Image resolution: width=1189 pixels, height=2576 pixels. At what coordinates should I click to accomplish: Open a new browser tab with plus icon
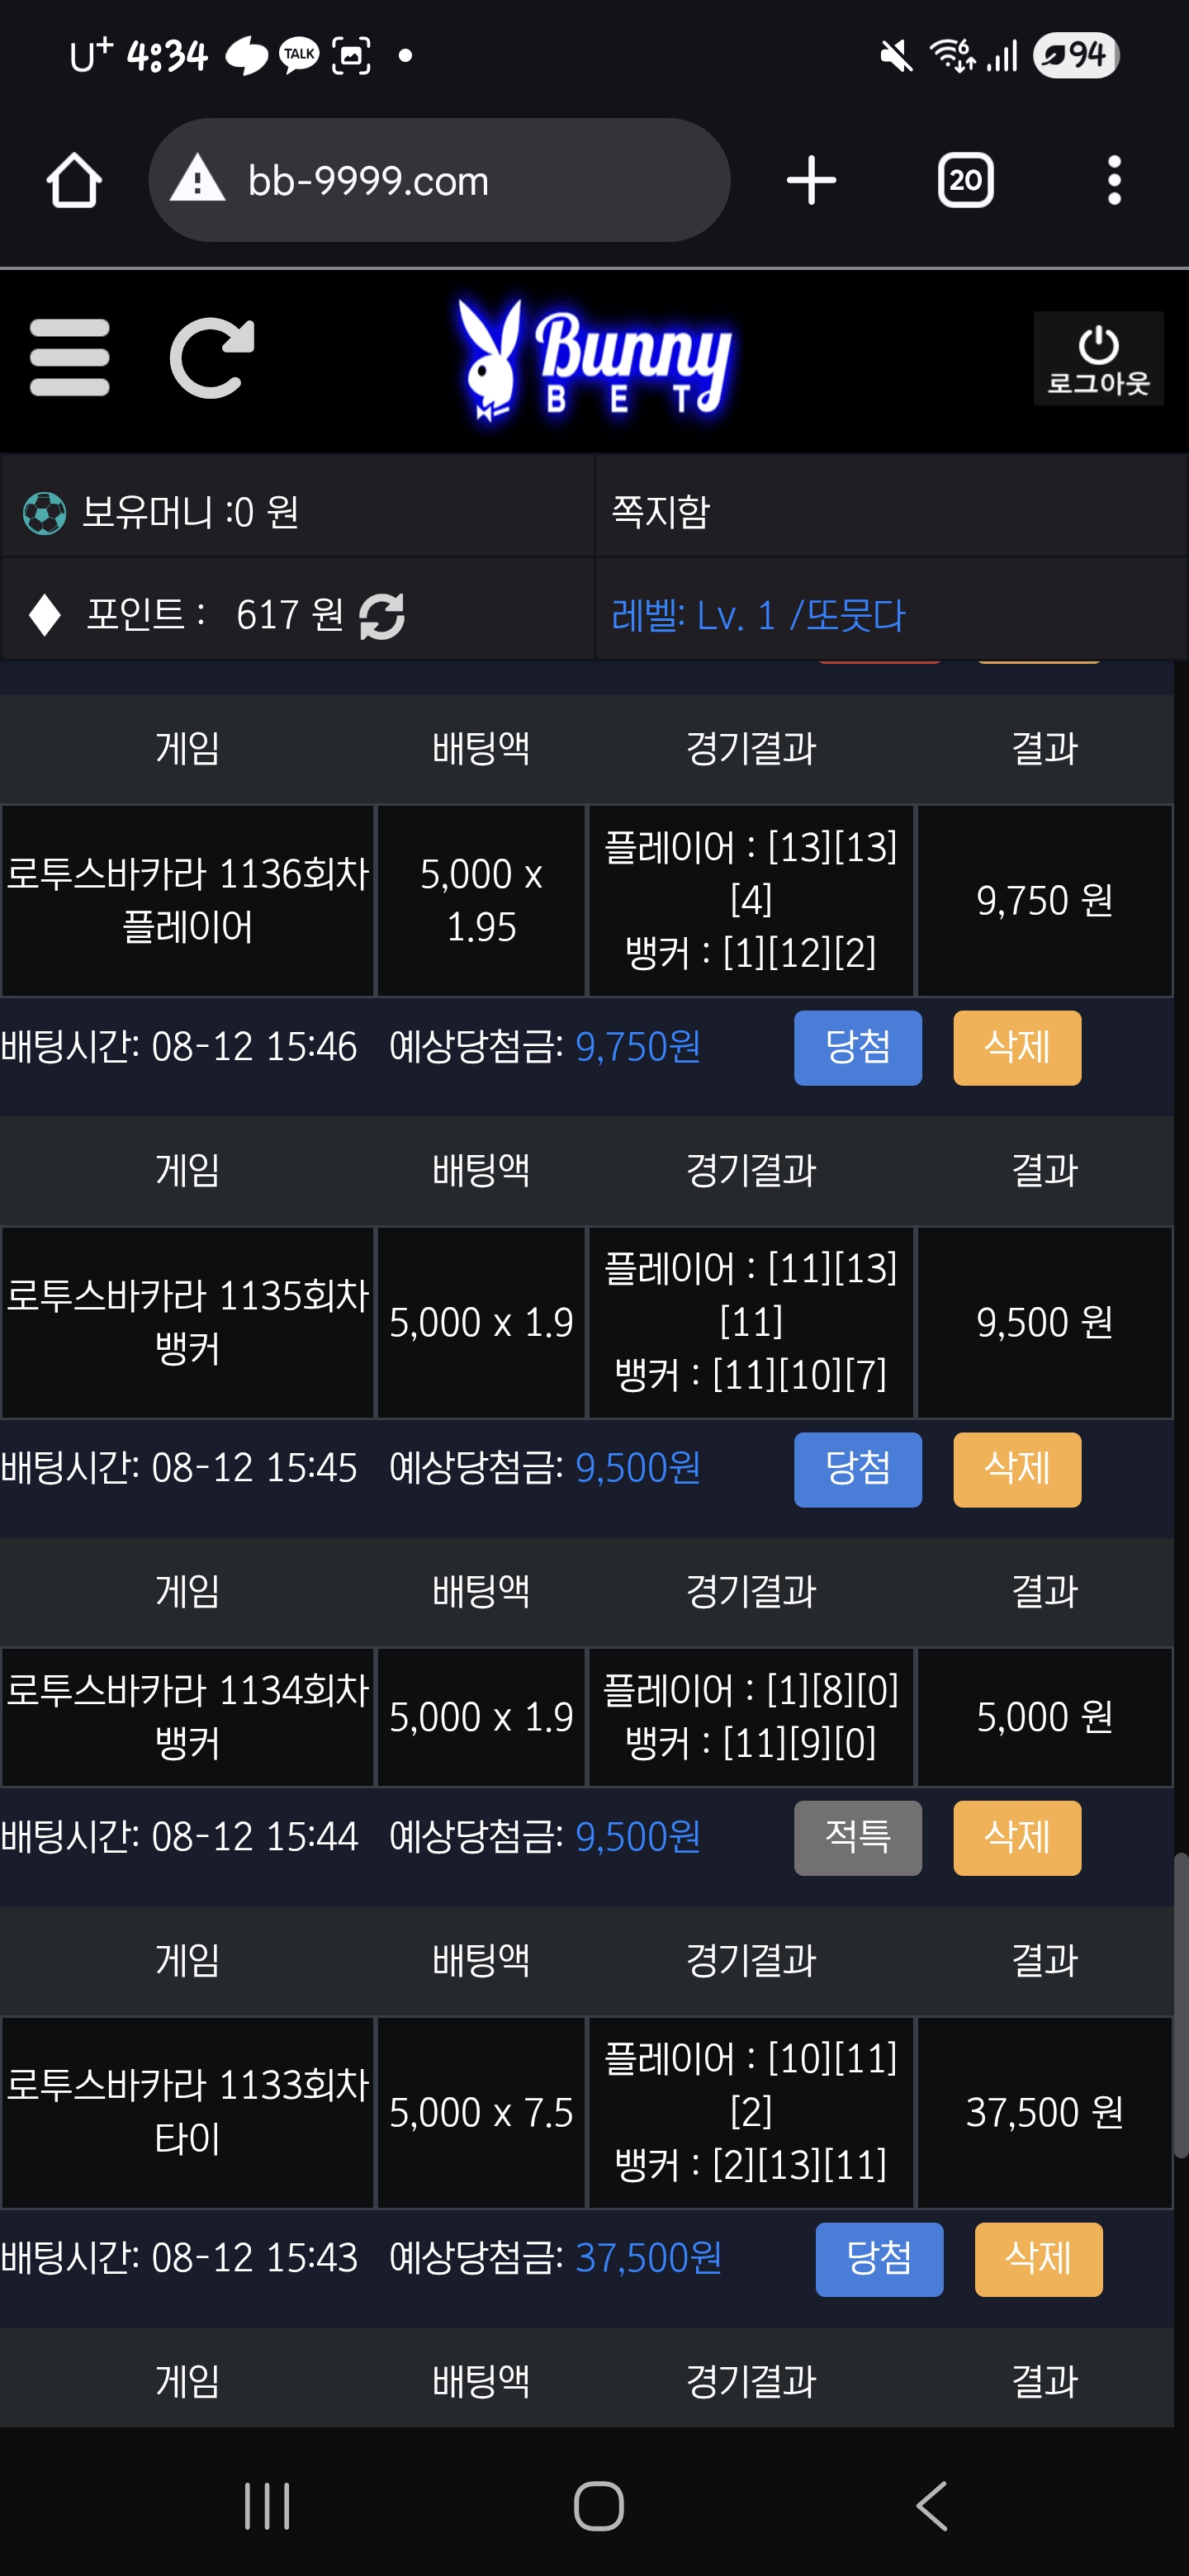pyautogui.click(x=811, y=181)
